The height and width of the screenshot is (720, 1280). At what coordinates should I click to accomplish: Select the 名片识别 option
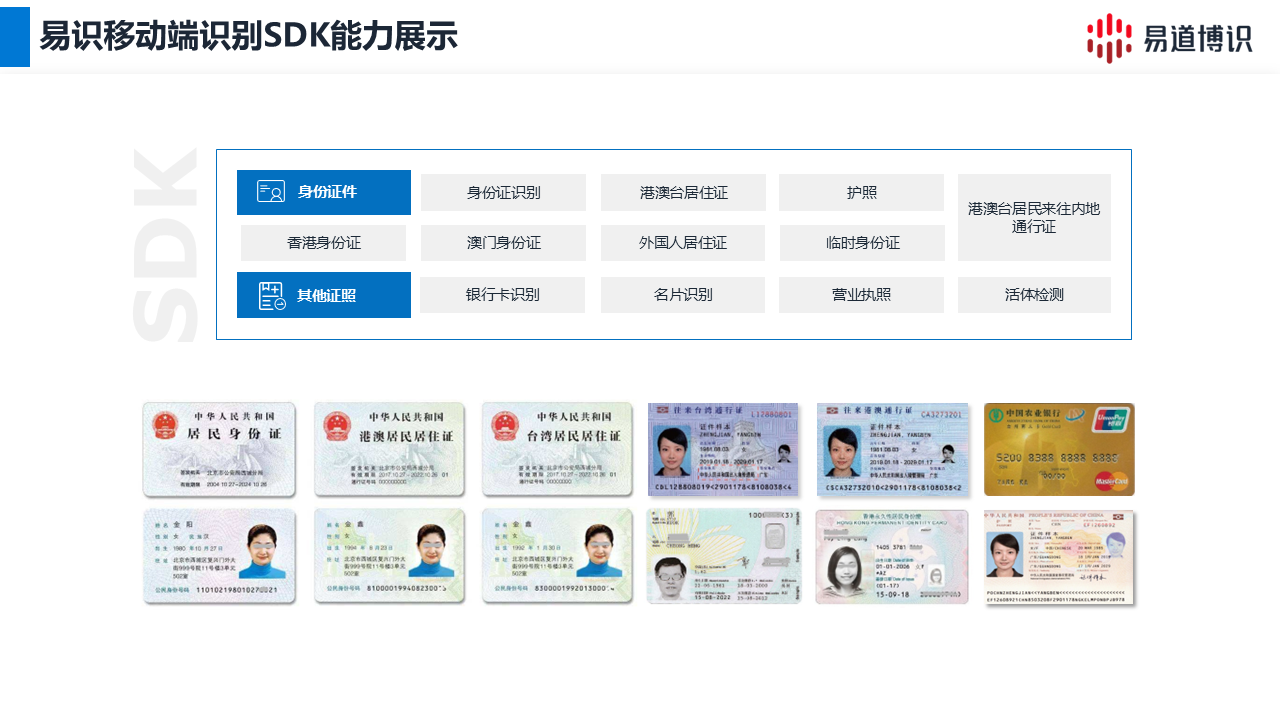tap(682, 295)
